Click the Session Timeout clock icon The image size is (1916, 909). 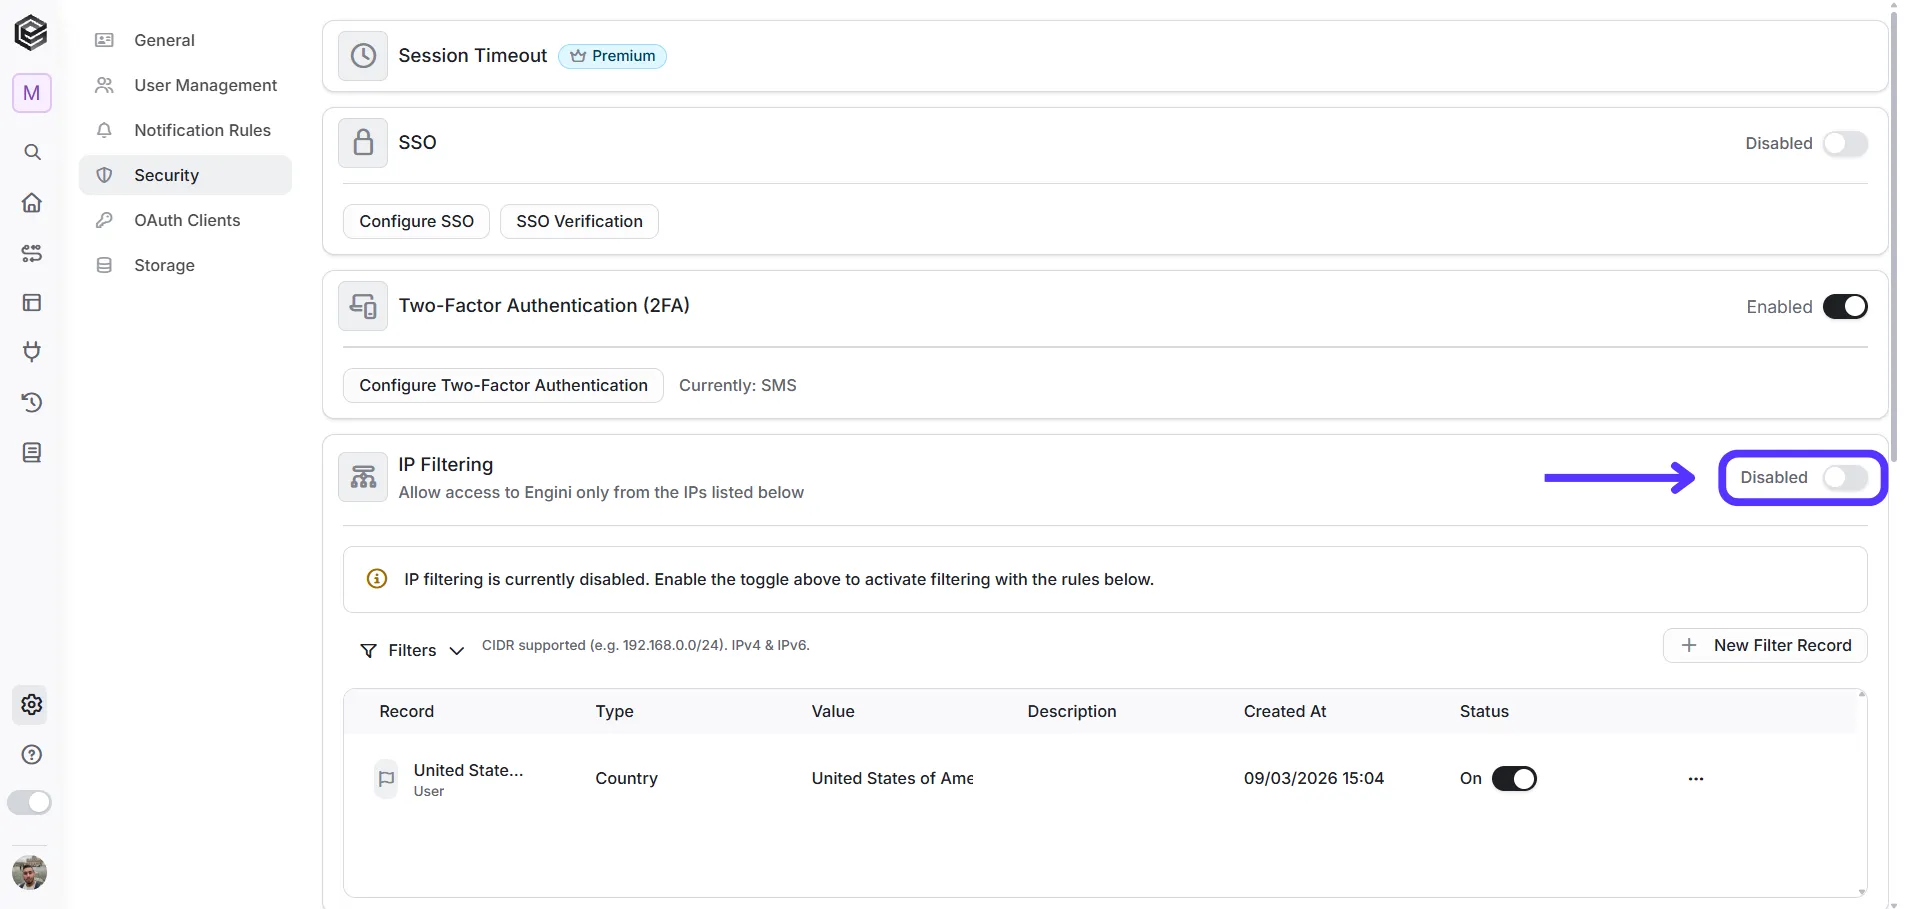pos(363,56)
